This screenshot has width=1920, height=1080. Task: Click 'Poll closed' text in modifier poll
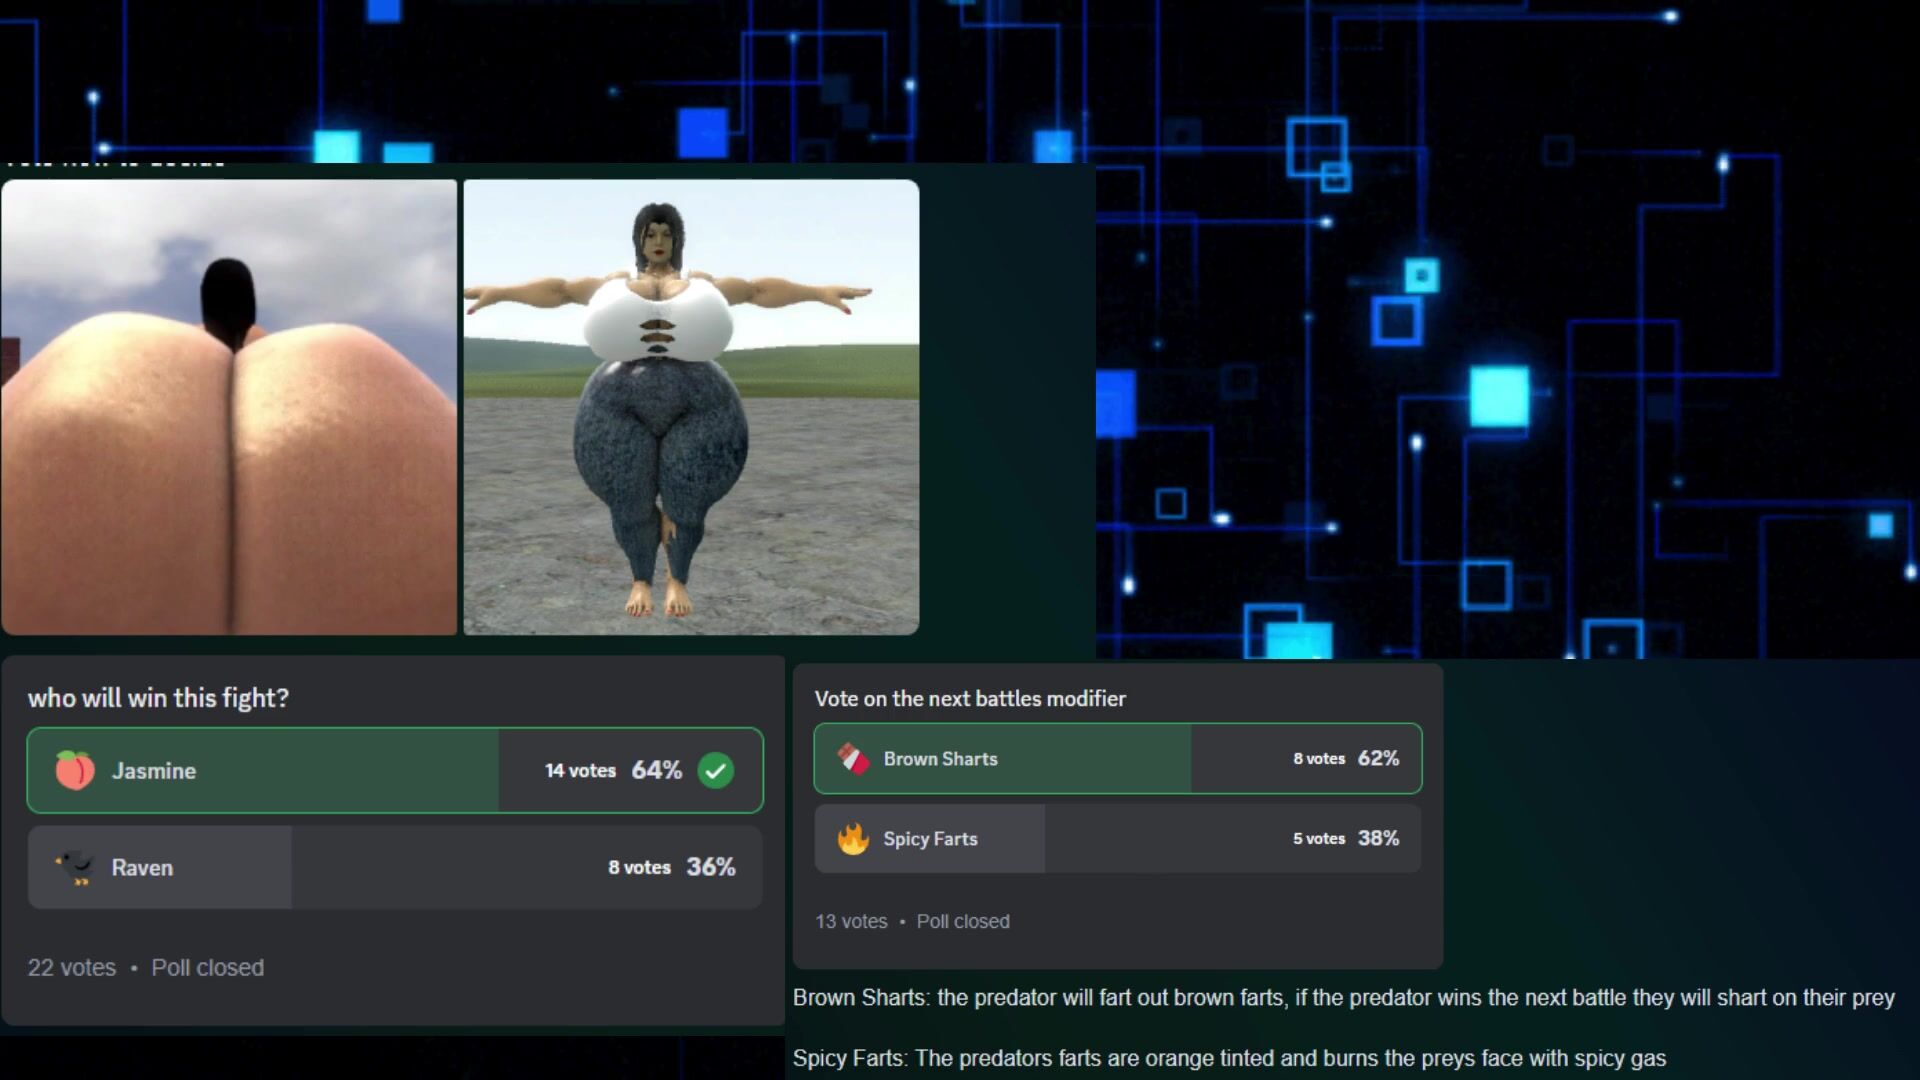[x=963, y=921]
